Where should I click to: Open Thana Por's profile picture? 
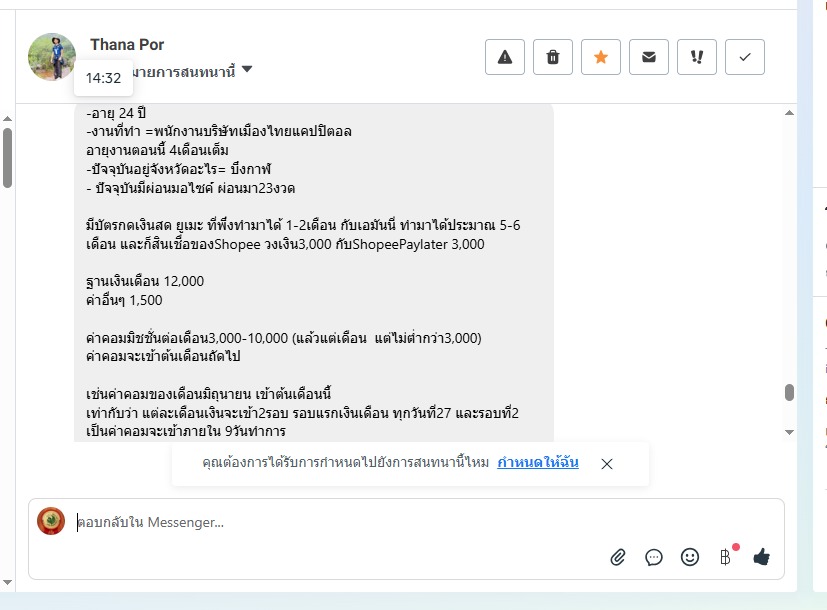click(52, 57)
